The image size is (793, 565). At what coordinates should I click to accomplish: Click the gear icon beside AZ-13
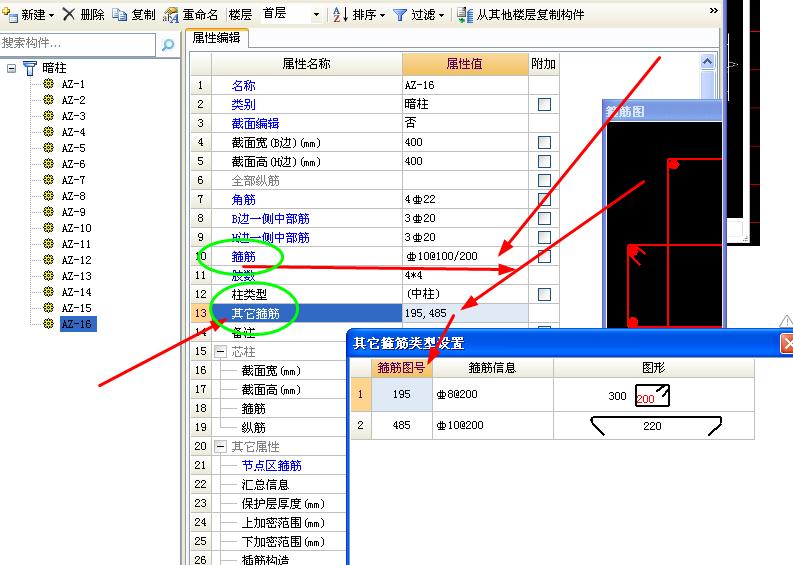pos(49,276)
